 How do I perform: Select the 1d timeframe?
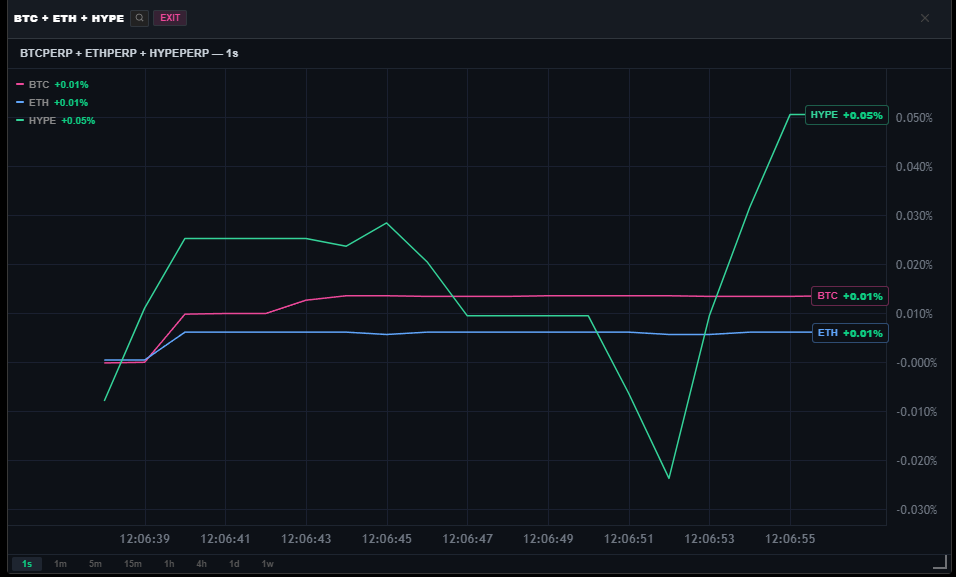(x=234, y=564)
